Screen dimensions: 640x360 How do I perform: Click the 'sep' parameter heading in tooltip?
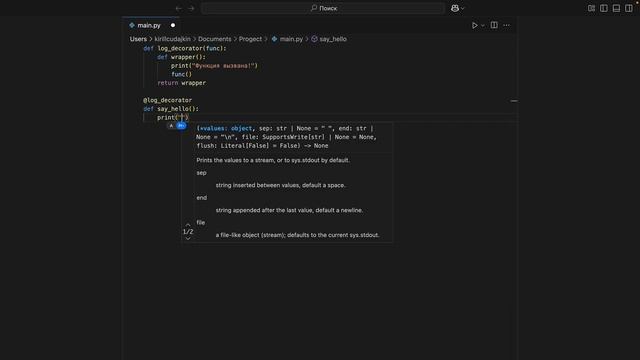coord(201,173)
